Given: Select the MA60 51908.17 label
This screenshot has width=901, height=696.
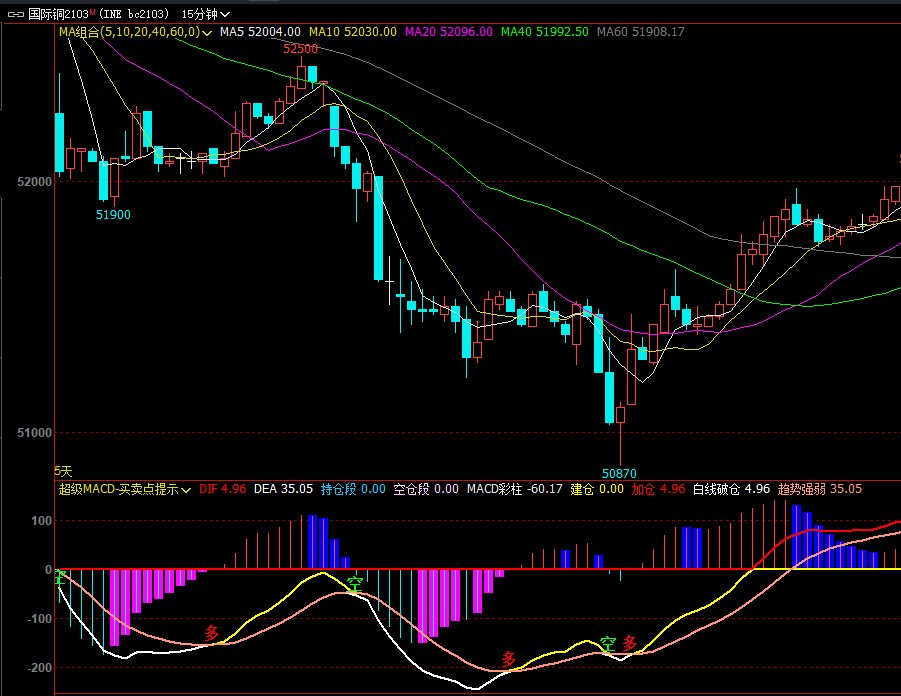Looking at the screenshot, I should click(x=641, y=32).
